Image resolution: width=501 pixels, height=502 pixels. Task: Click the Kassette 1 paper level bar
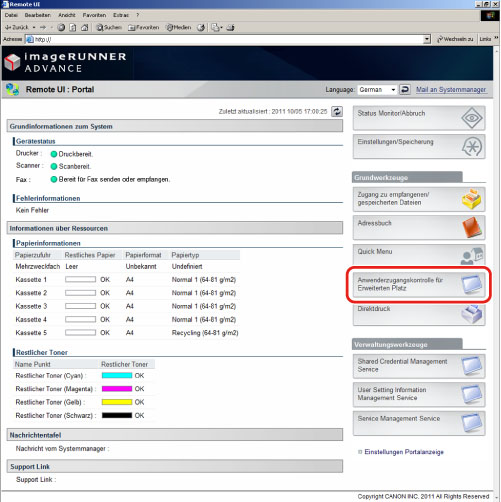[x=80, y=280]
